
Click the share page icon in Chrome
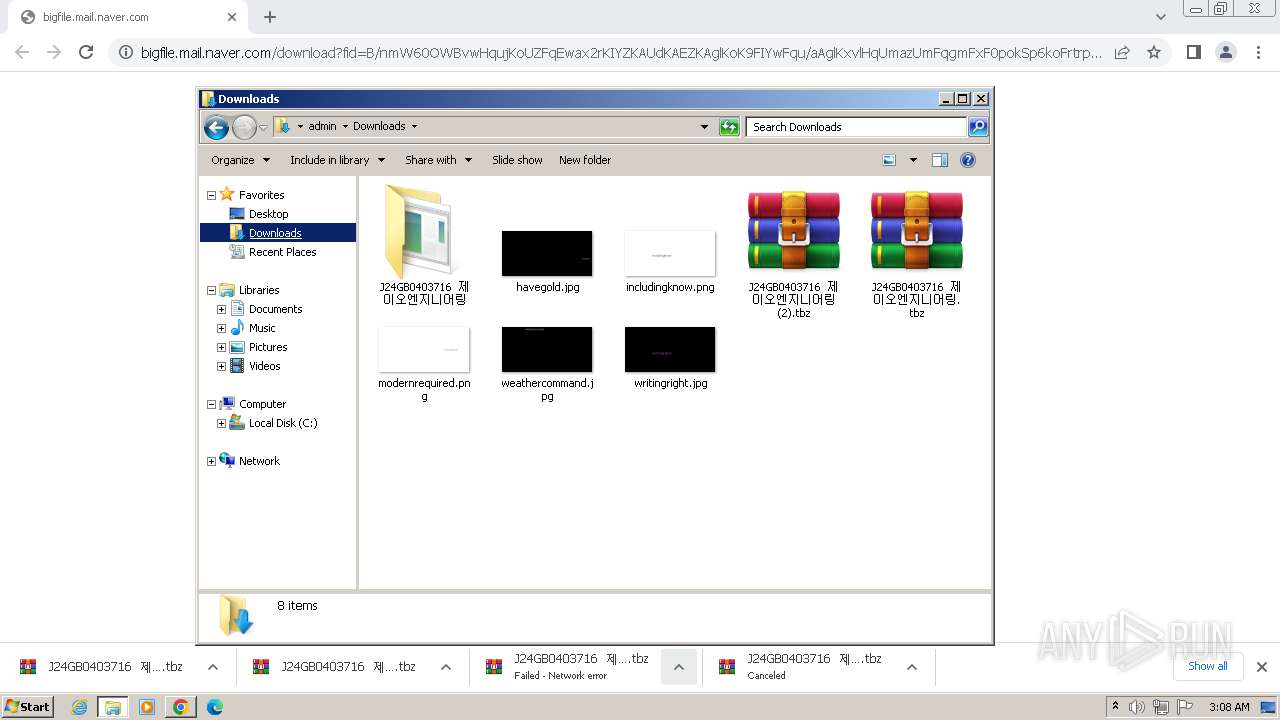tap(1122, 52)
